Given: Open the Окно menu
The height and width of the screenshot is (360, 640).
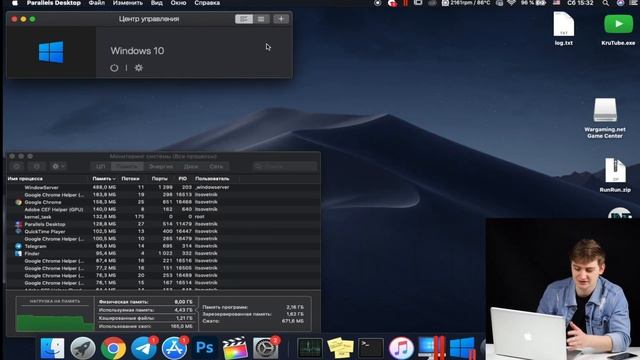Looking at the screenshot, I should (x=178, y=3).
